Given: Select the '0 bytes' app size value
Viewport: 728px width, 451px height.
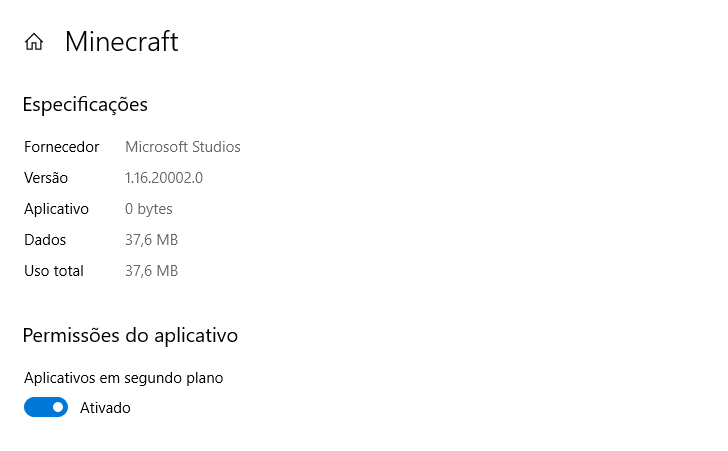Looking at the screenshot, I should pyautogui.click(x=148, y=209).
